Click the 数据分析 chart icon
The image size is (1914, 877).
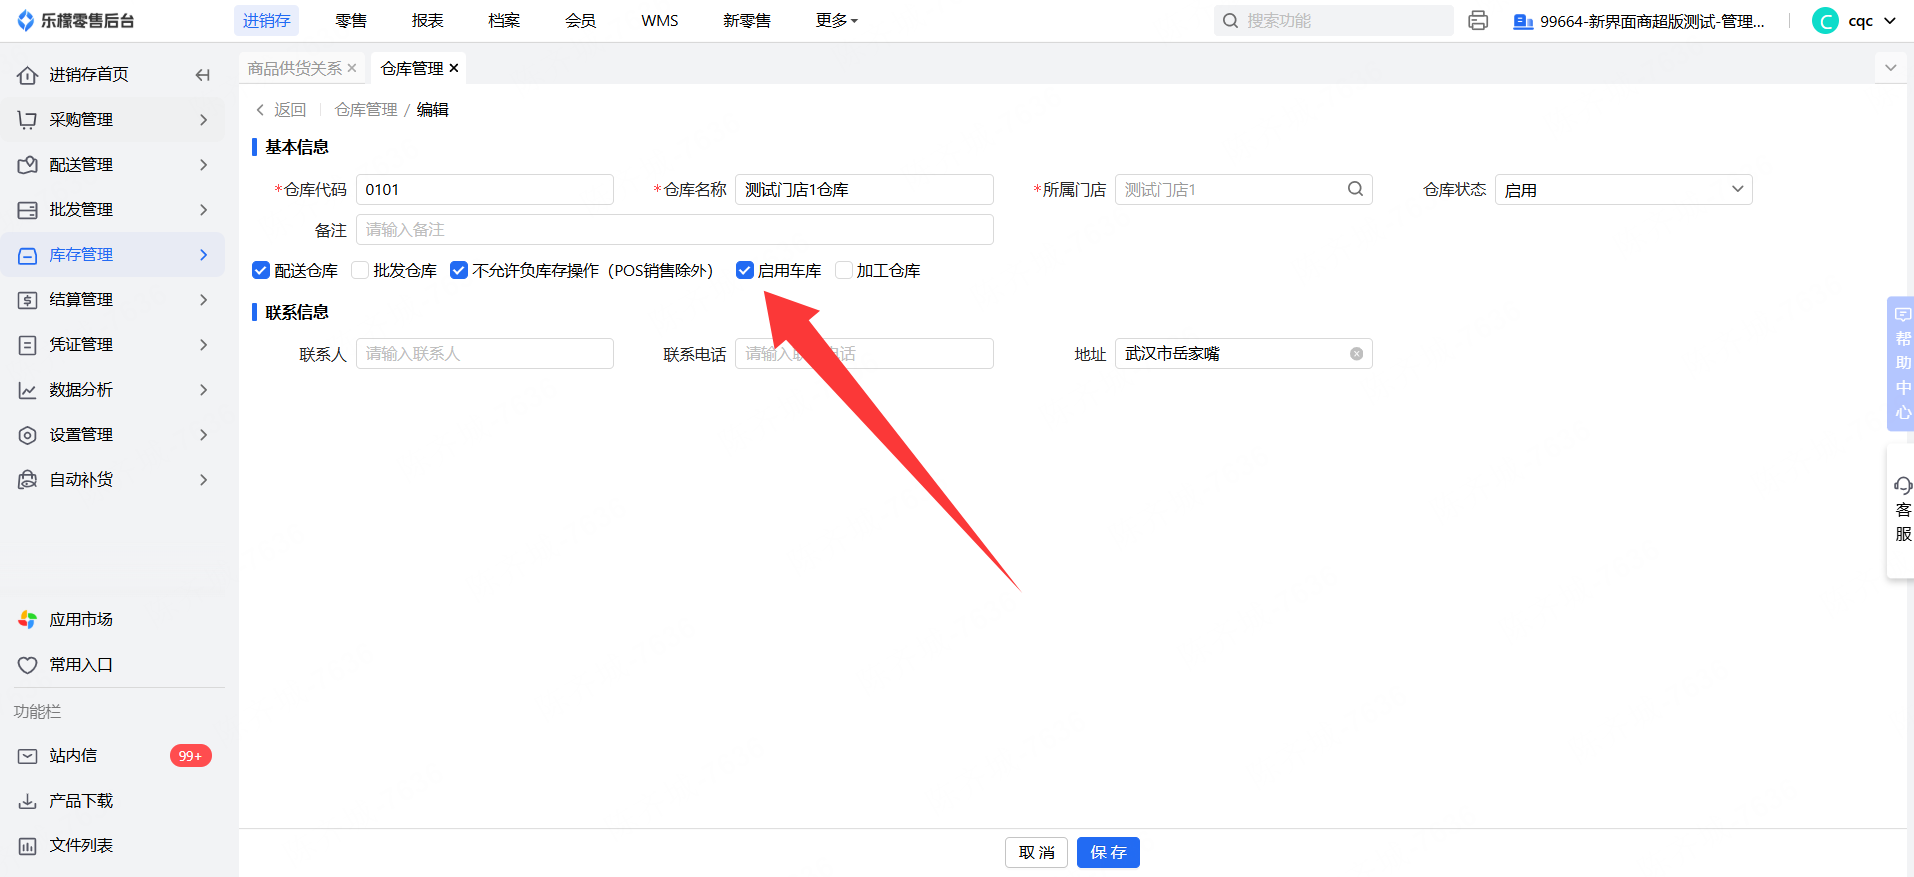(x=28, y=390)
